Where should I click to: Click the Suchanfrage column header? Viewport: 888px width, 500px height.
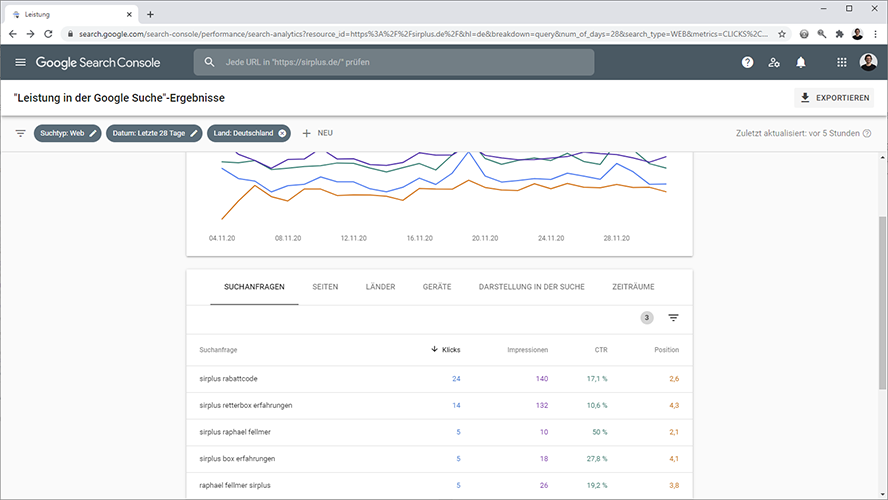(x=218, y=350)
